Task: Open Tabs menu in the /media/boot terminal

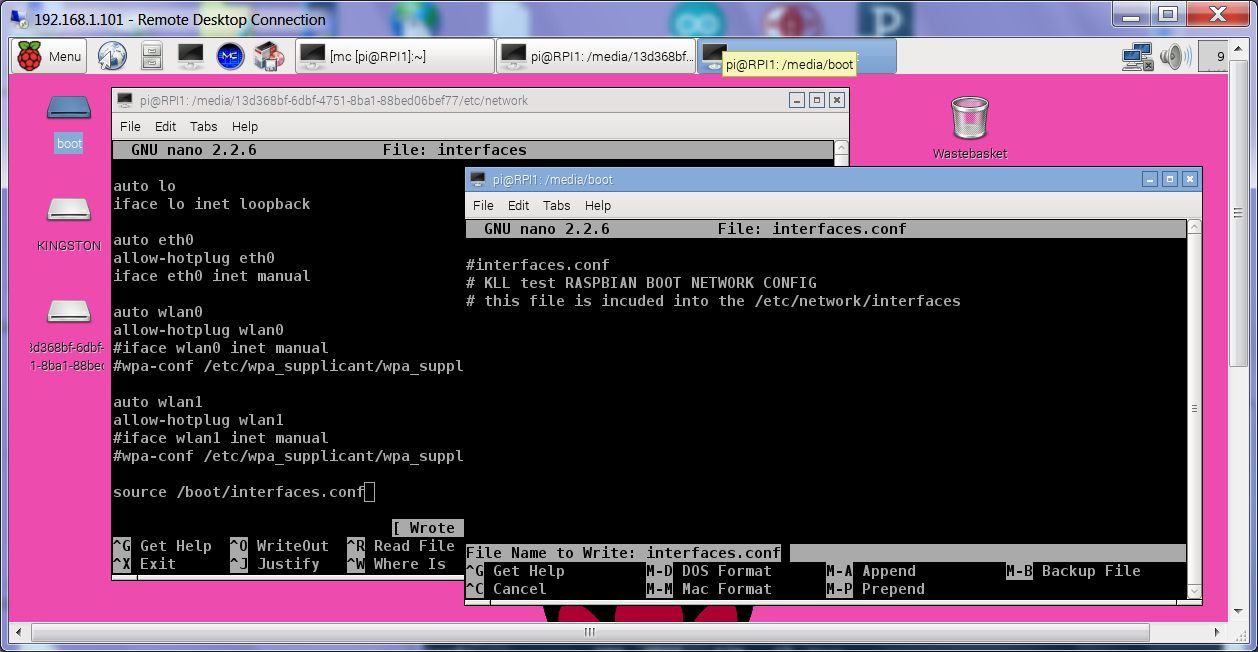Action: (x=556, y=205)
